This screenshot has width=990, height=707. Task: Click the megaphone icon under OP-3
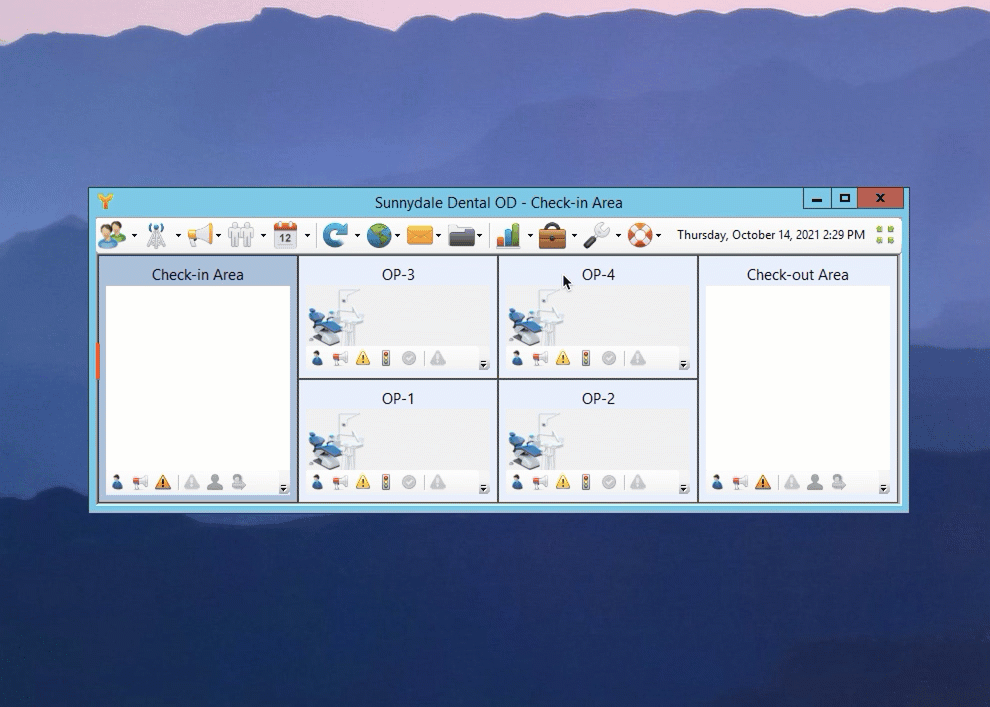click(340, 359)
